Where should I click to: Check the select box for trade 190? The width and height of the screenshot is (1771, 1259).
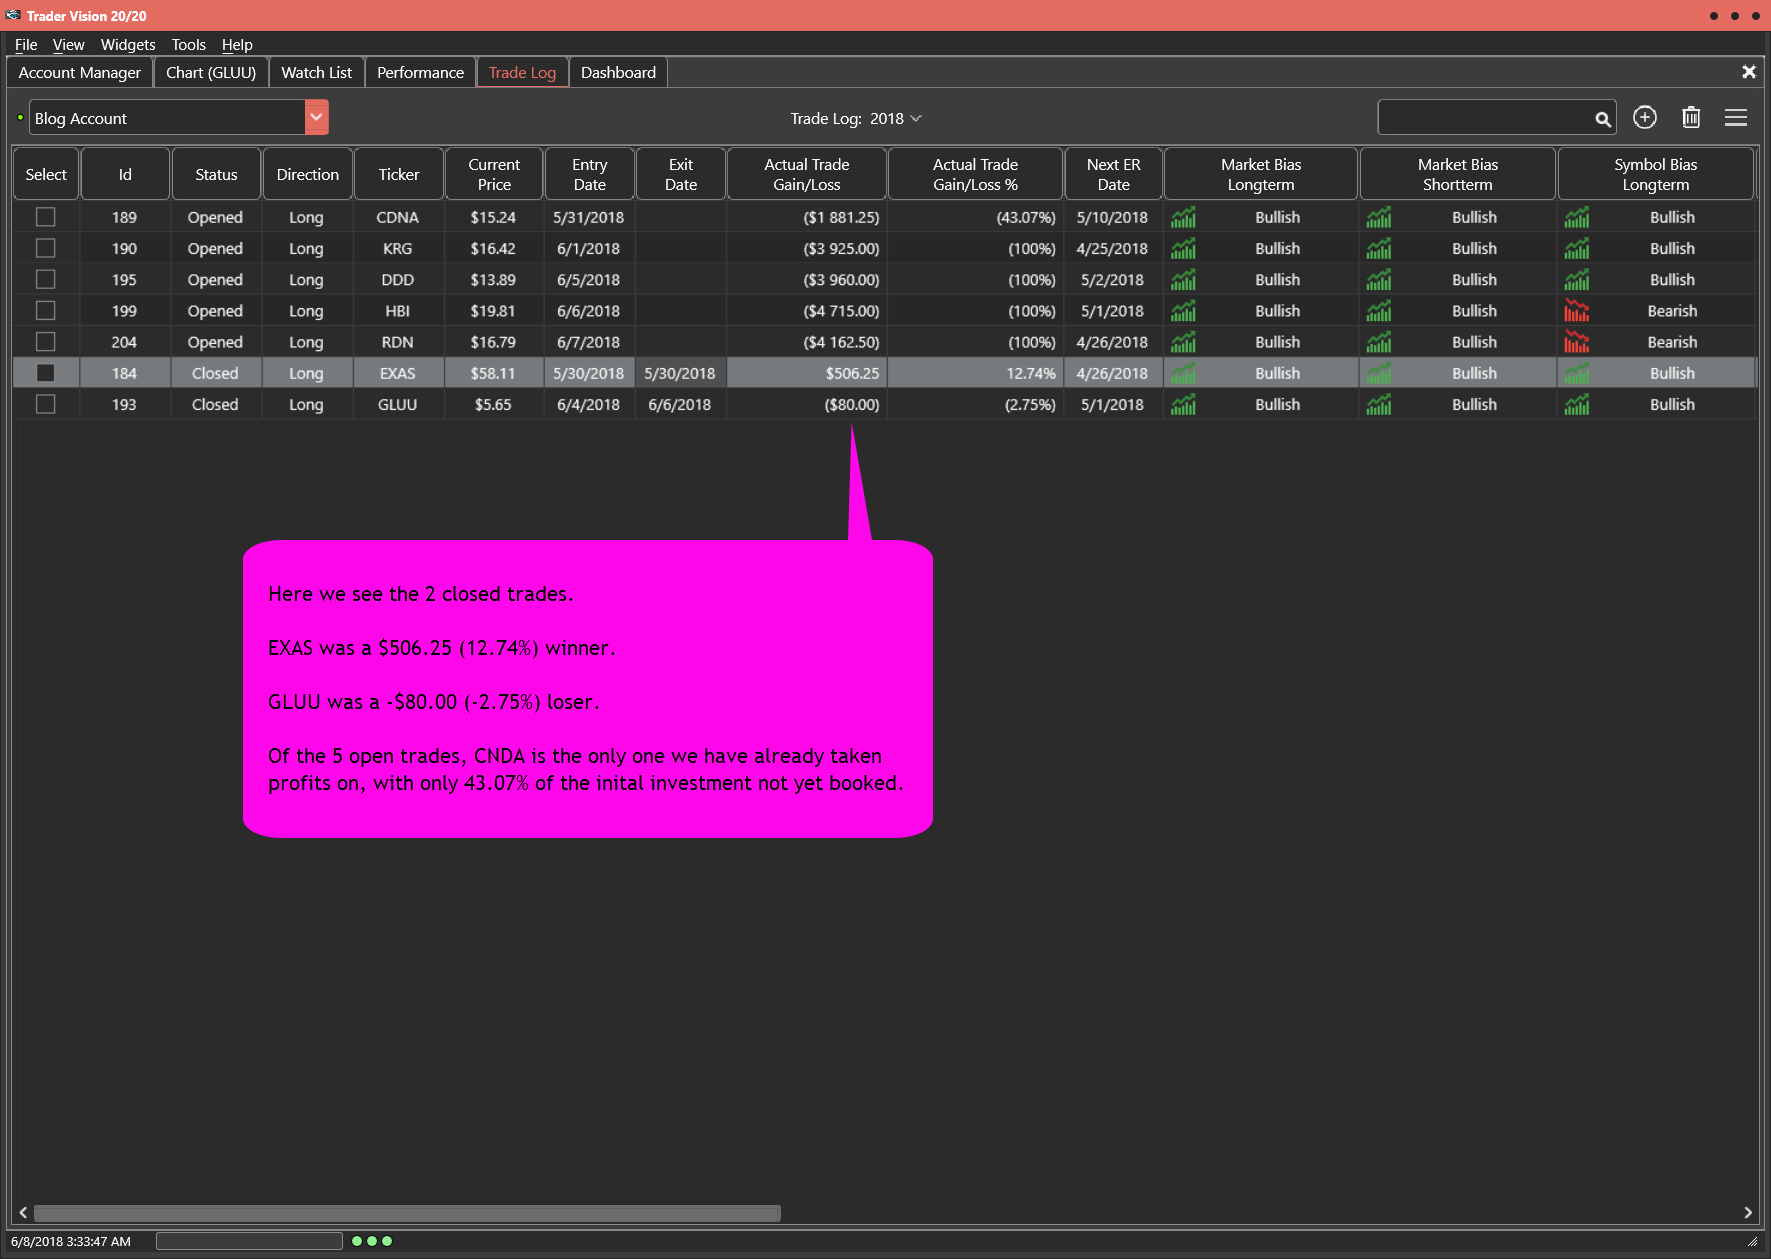(x=45, y=248)
